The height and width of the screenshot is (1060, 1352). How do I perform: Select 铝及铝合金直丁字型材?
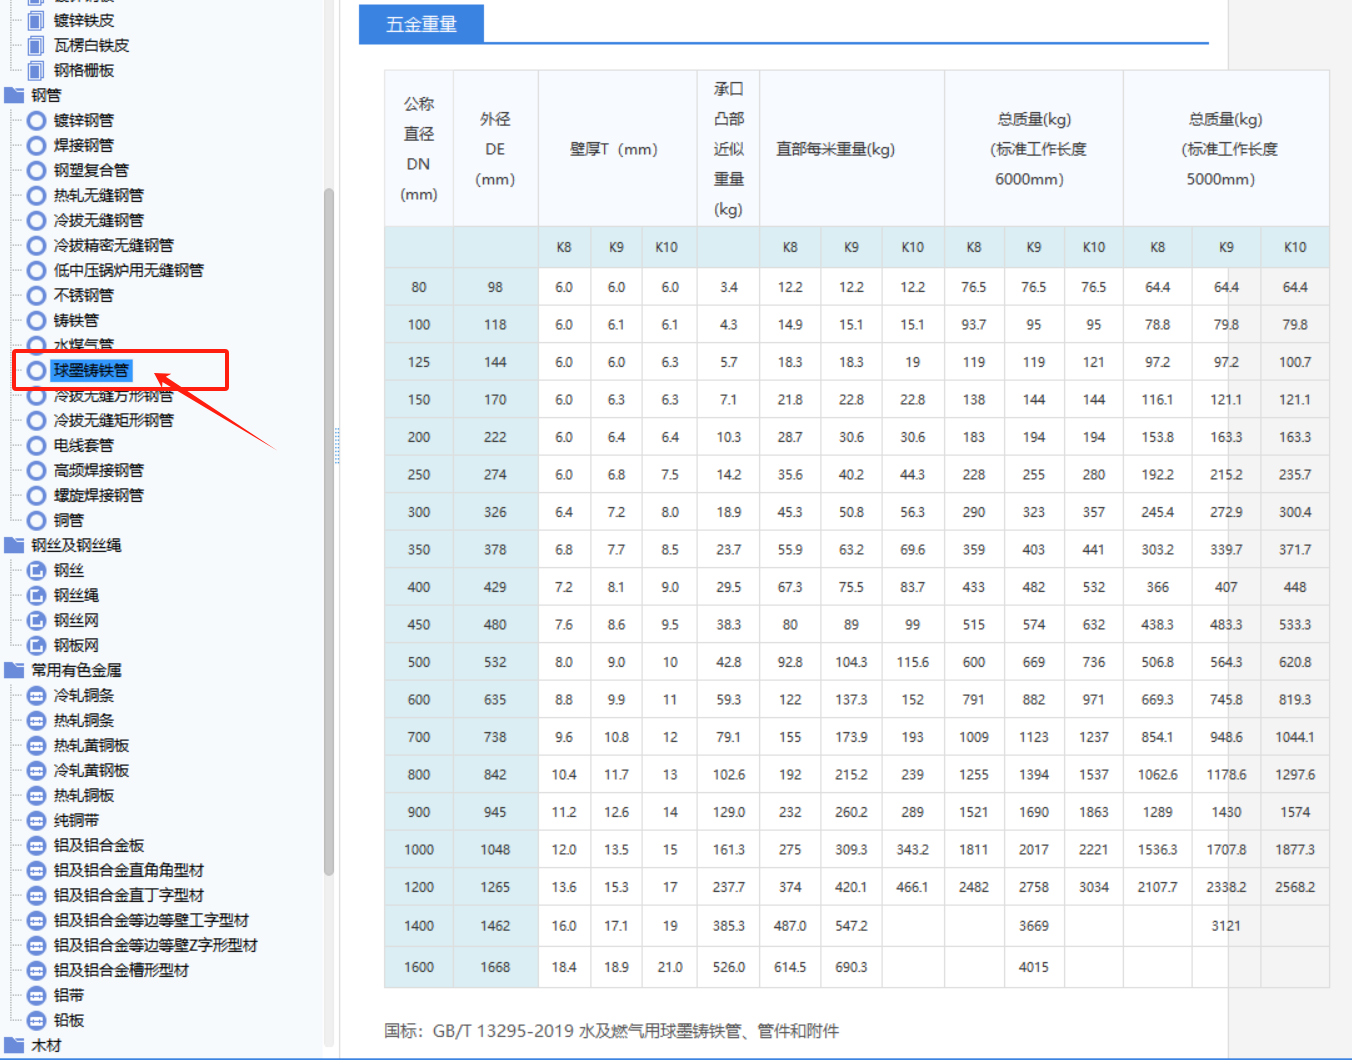pos(129,896)
